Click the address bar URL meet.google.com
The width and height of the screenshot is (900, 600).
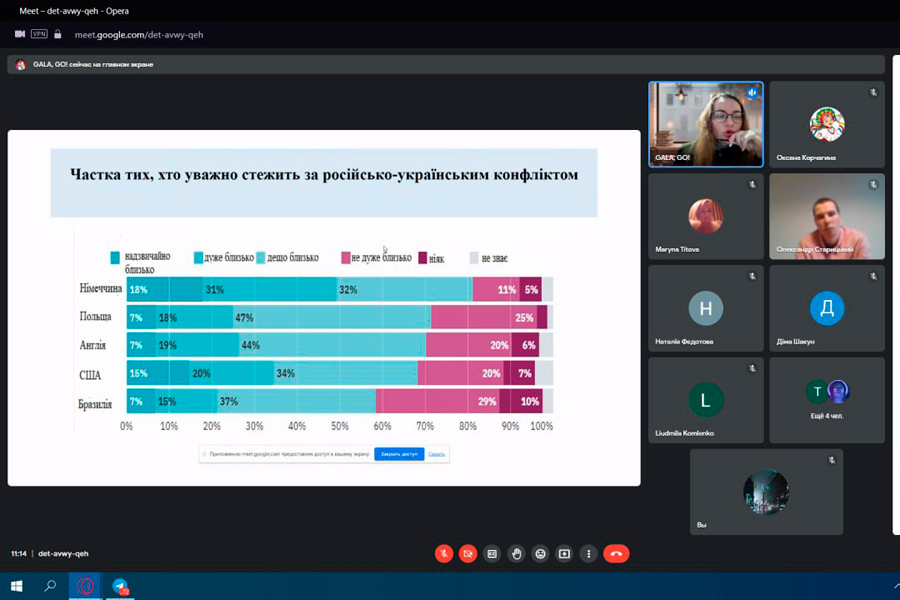pos(139,34)
